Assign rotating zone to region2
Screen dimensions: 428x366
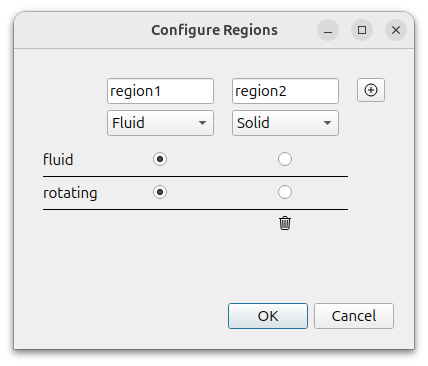coord(285,192)
